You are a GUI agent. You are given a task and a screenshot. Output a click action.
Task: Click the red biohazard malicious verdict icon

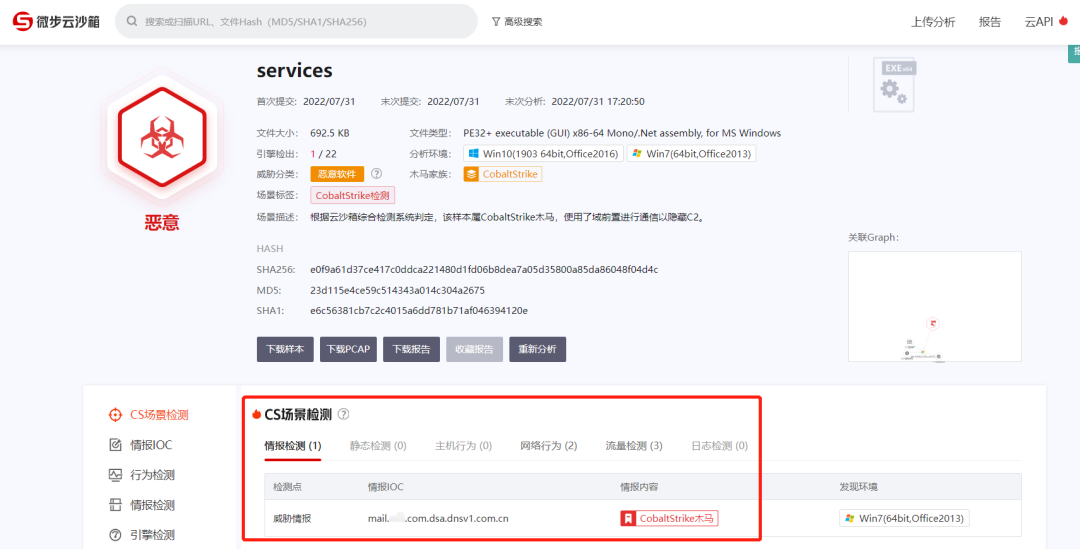point(162,137)
